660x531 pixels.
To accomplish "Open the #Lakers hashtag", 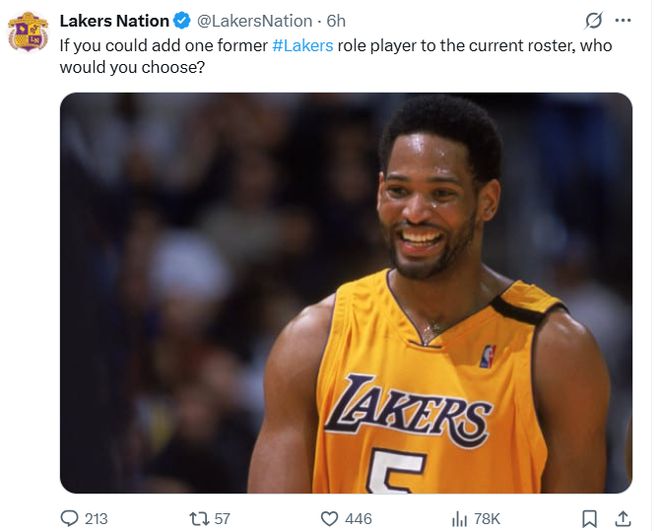I will tap(302, 46).
